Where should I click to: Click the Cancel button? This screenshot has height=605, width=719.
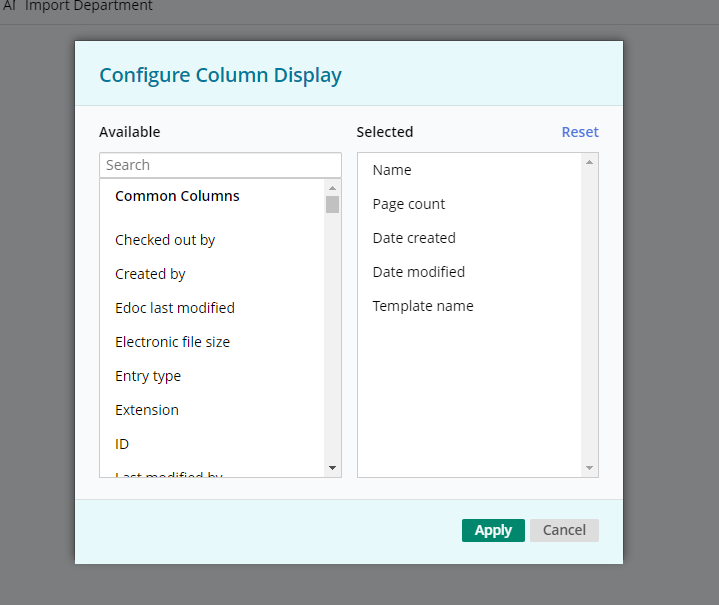click(x=564, y=530)
